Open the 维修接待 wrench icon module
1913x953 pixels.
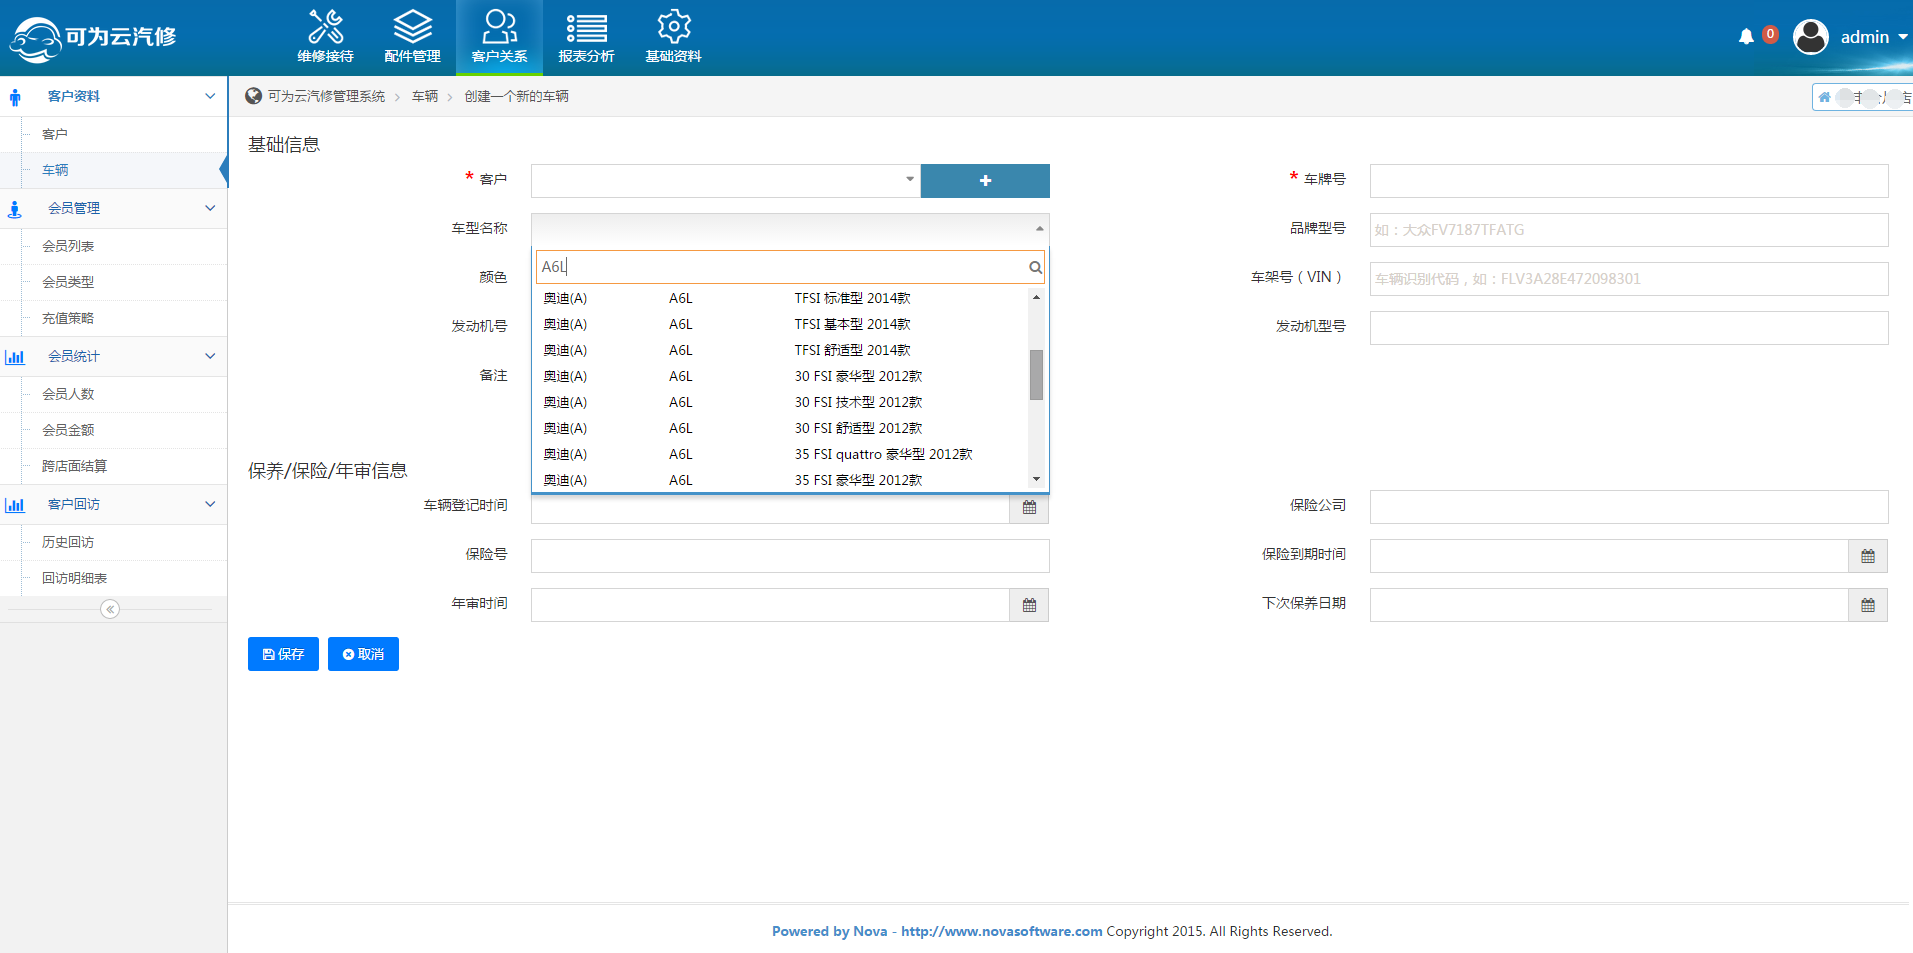pyautogui.click(x=325, y=37)
